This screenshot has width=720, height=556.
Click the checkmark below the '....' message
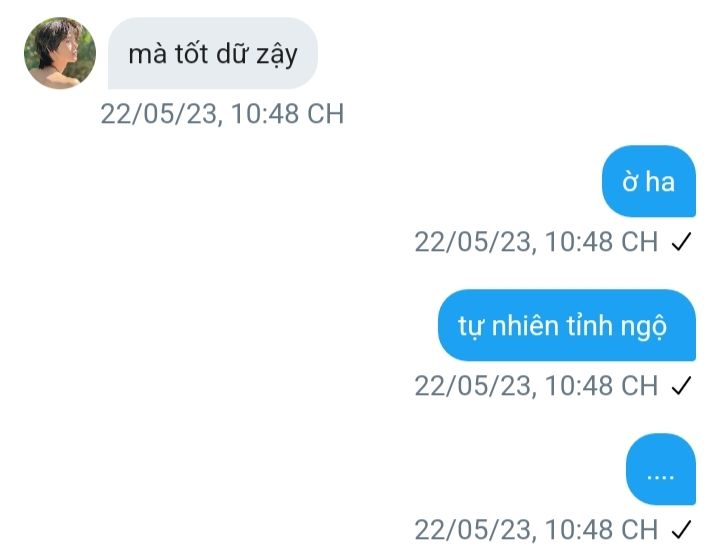tap(681, 530)
